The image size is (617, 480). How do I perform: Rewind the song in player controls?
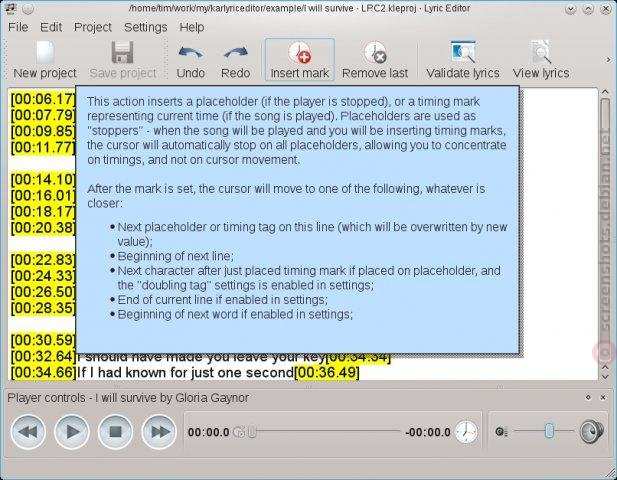point(28,432)
